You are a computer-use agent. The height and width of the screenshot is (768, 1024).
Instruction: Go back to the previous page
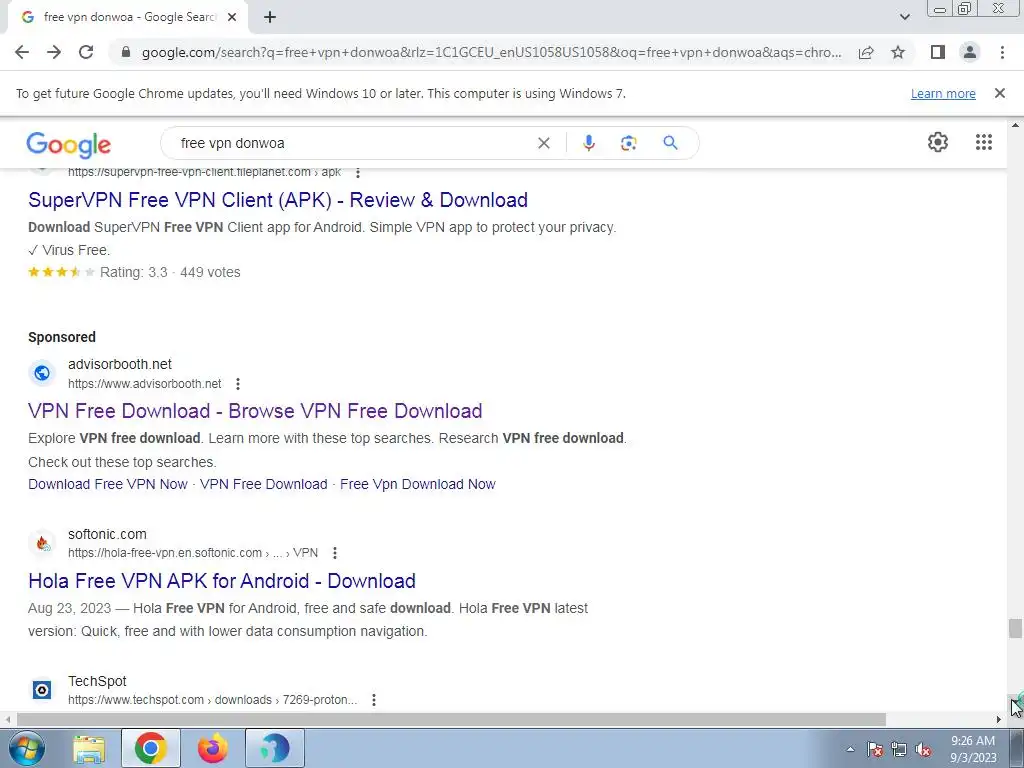pos(22,52)
